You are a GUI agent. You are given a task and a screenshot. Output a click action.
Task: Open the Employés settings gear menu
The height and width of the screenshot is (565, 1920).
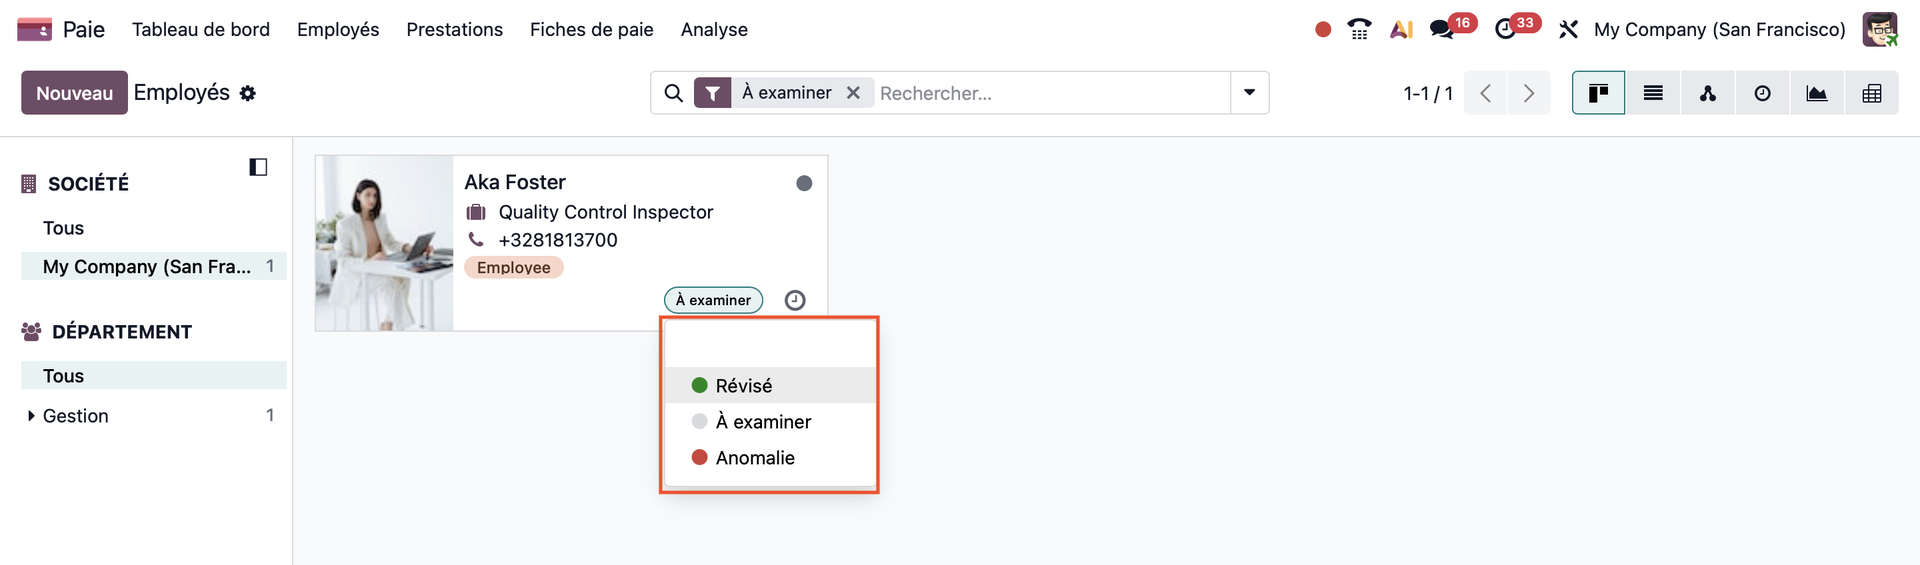[248, 93]
